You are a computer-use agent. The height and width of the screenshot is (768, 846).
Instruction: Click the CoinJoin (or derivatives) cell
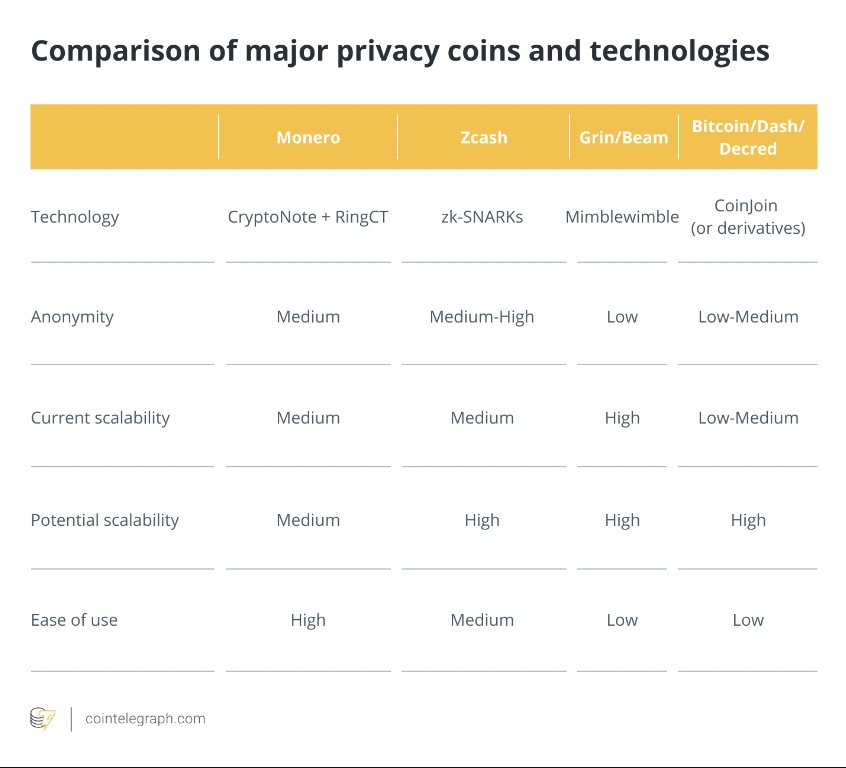pyautogui.click(x=748, y=217)
